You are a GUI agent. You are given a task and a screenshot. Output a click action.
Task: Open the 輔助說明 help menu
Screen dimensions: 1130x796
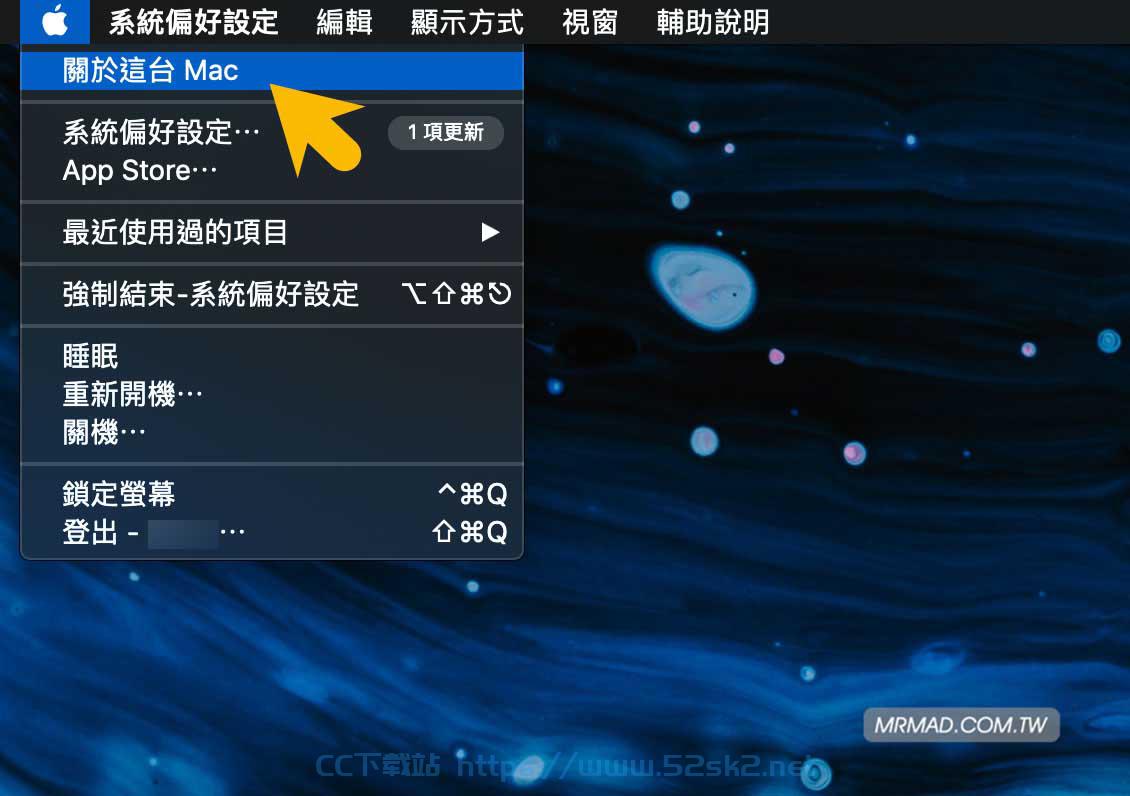(x=713, y=22)
